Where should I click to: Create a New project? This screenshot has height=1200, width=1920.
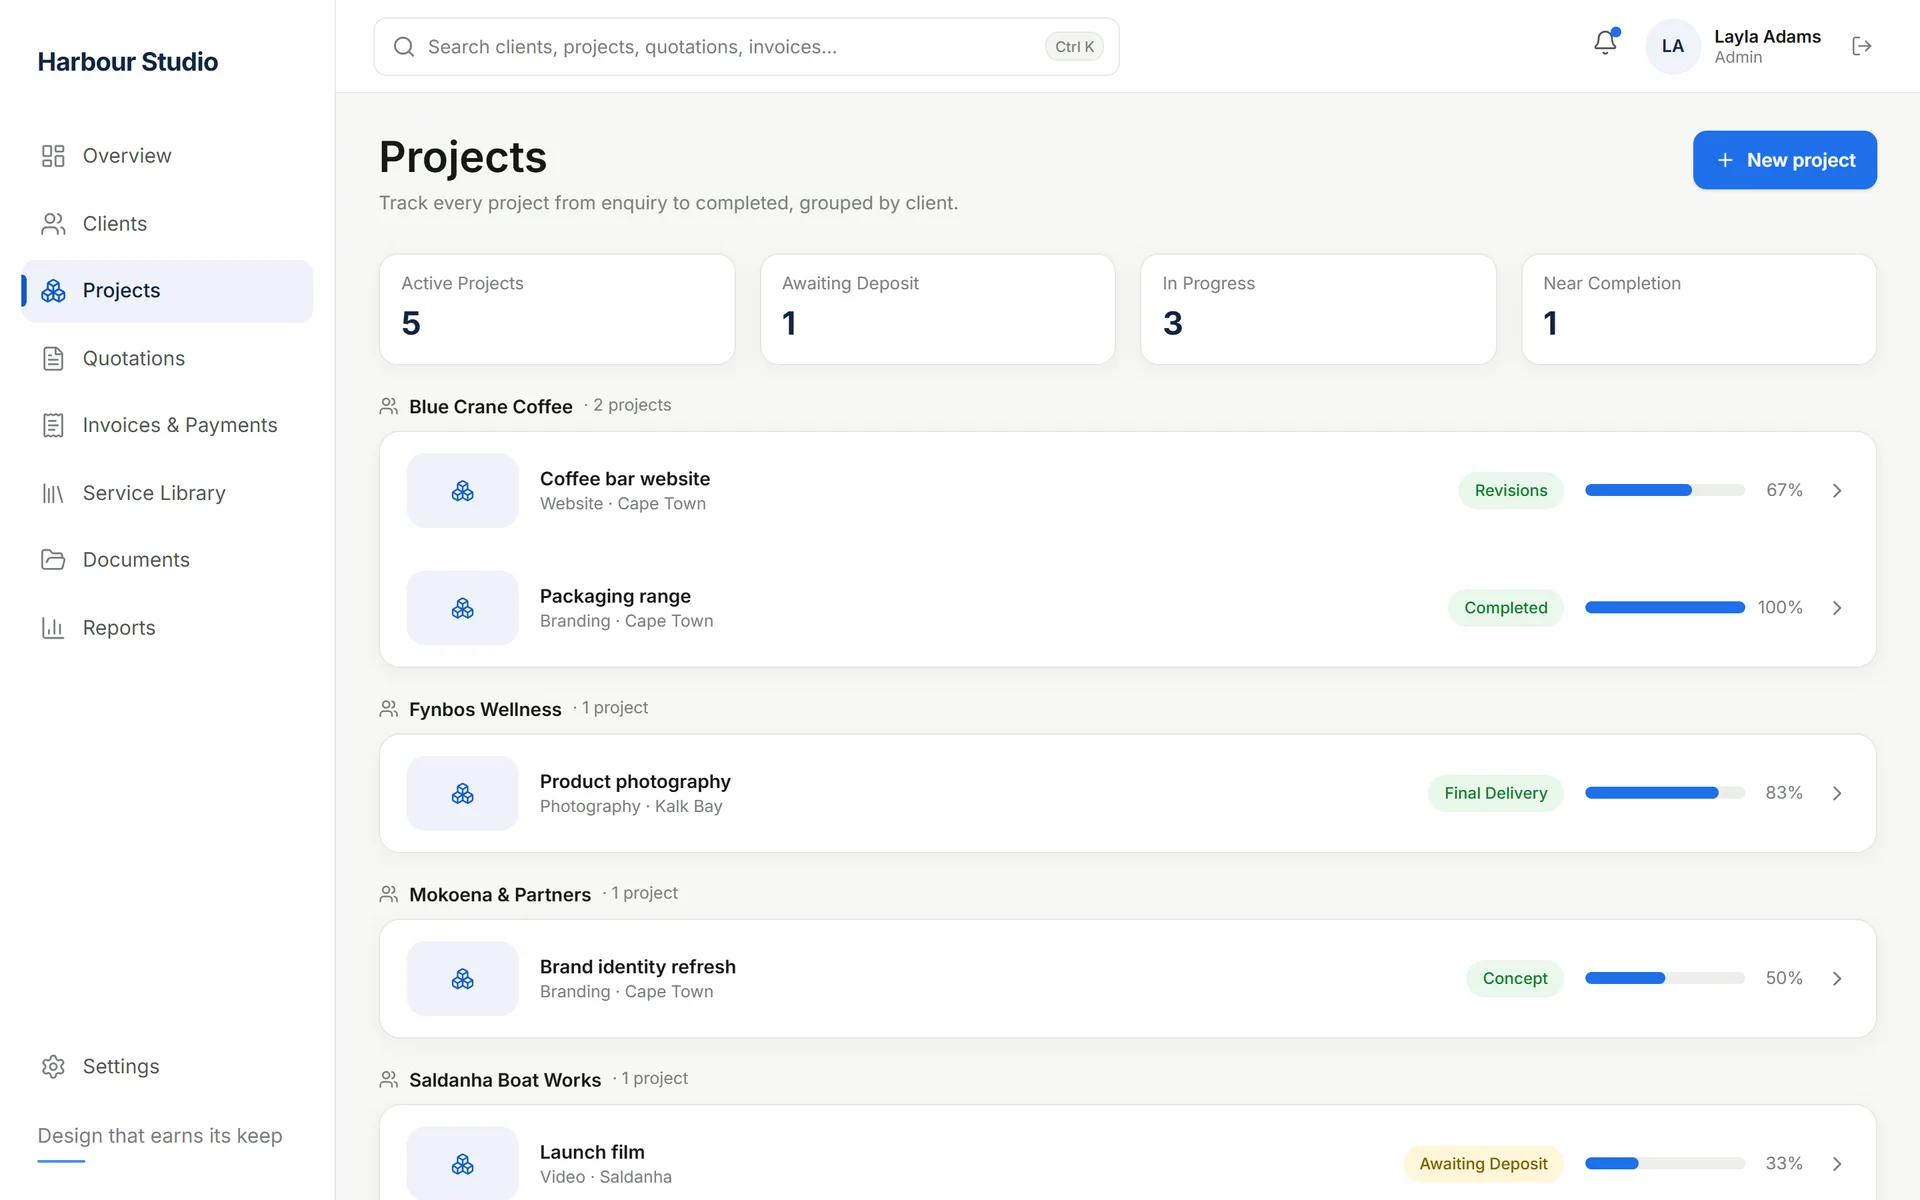coord(1784,160)
